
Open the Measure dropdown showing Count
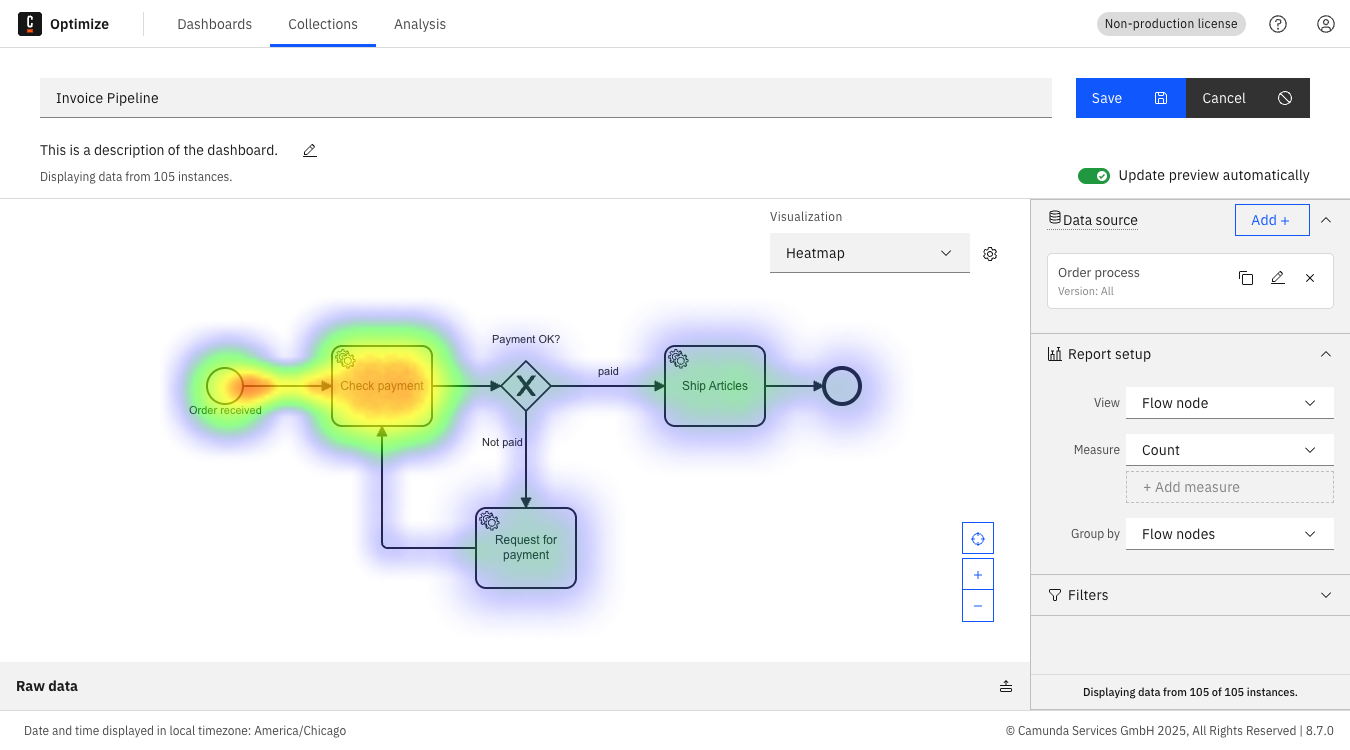point(1229,449)
